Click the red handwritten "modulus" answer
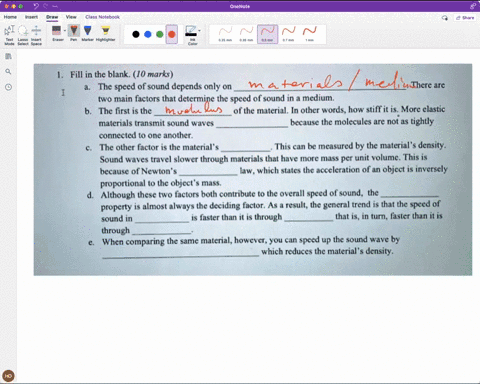The image size is (480, 384). click(194, 109)
